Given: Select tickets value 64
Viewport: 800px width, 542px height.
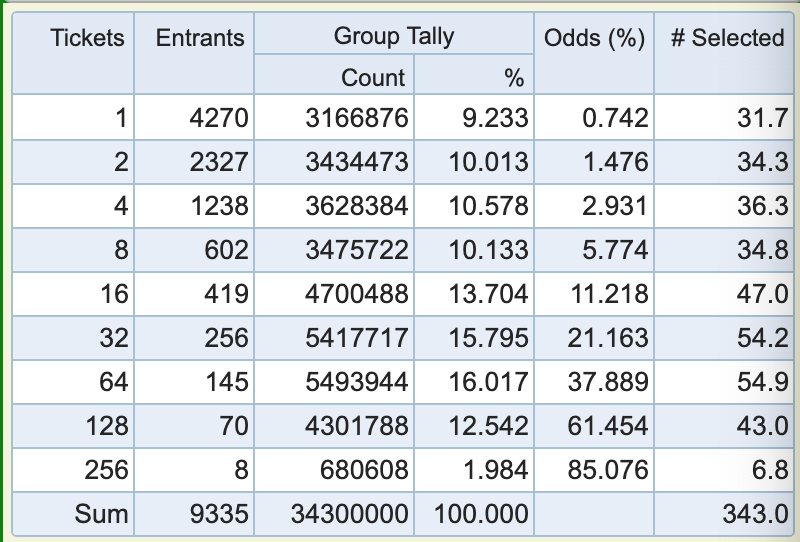Looking at the screenshot, I should (113, 382).
